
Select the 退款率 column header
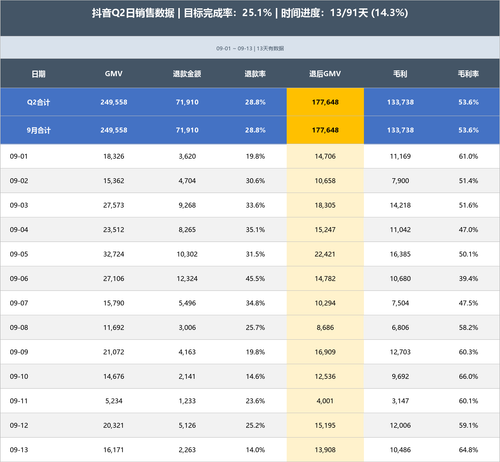click(x=255, y=74)
